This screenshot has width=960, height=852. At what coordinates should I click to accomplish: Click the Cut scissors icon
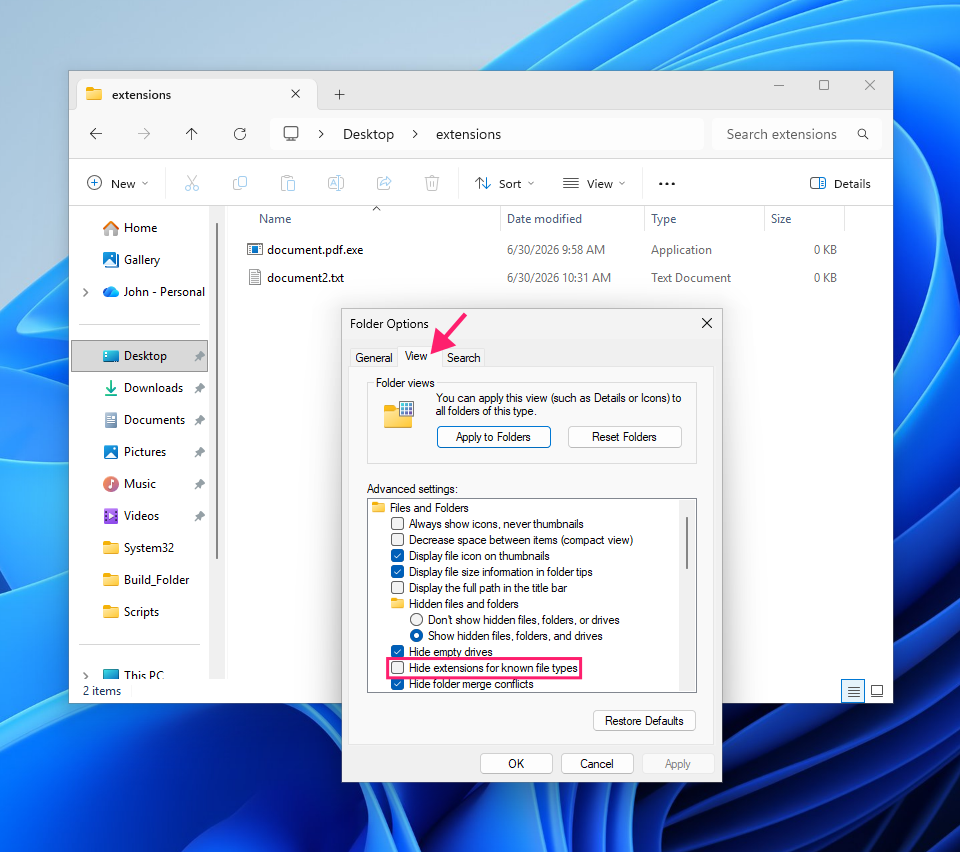[x=192, y=183]
